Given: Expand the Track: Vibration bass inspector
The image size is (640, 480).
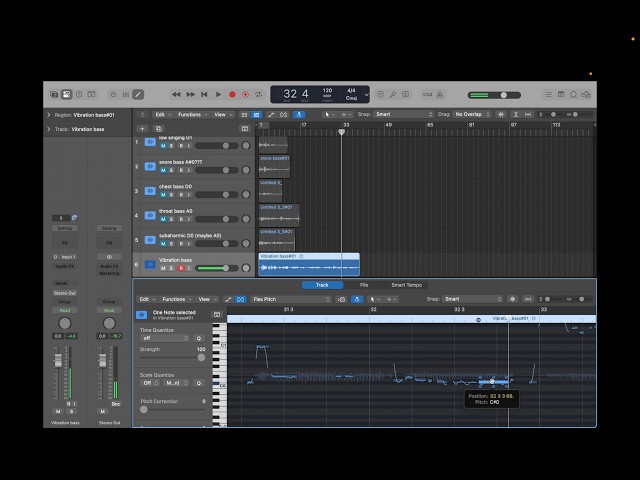Looking at the screenshot, I should coord(49,129).
